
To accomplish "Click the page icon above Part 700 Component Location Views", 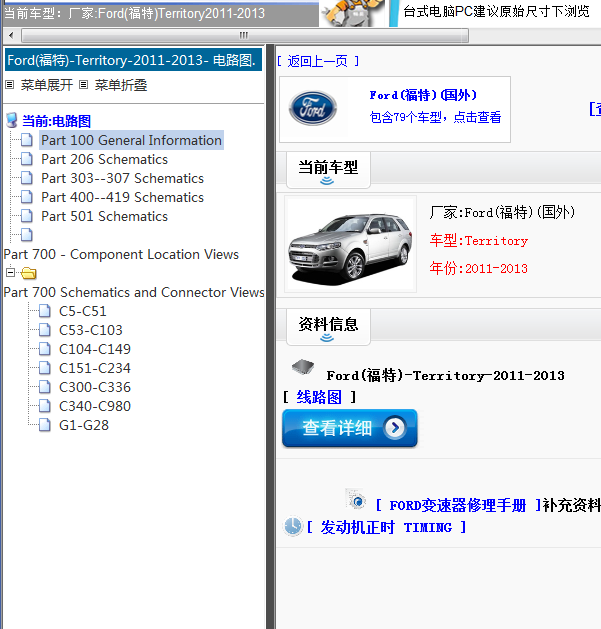I will [x=27, y=235].
